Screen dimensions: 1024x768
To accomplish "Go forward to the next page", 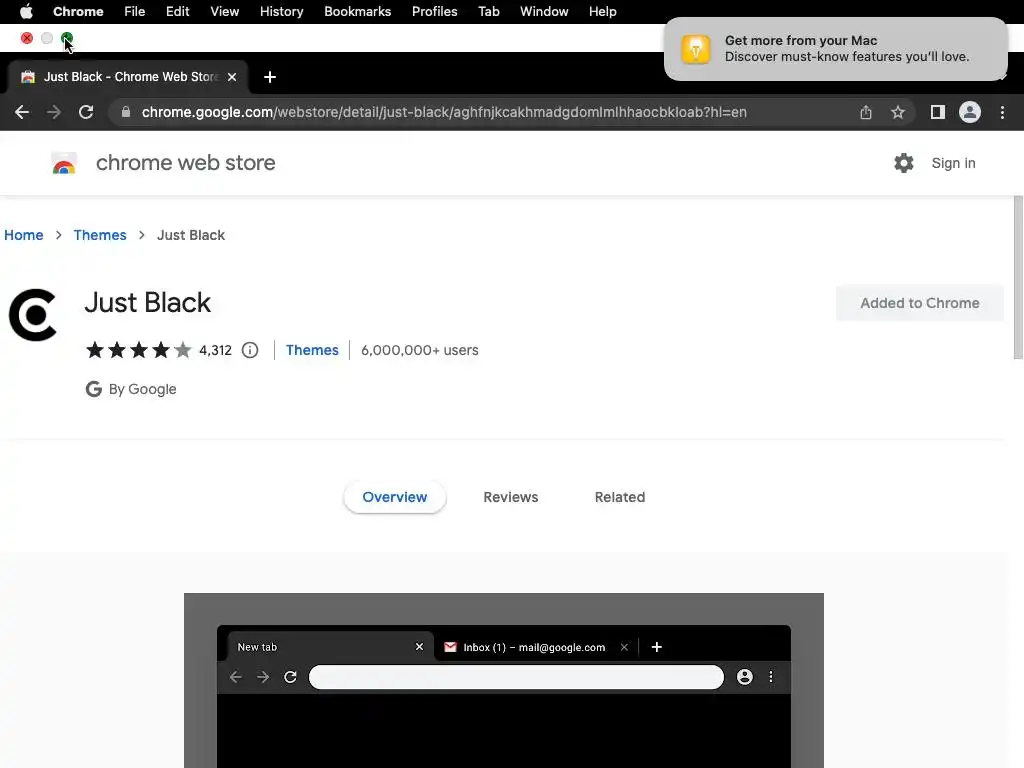I will [54, 112].
